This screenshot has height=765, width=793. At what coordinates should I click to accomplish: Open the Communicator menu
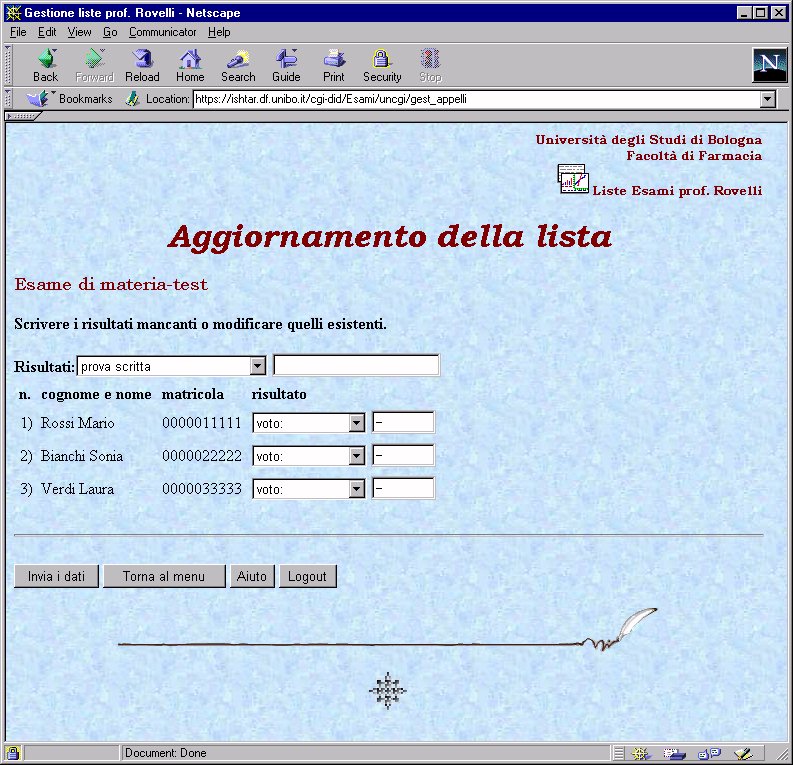(x=162, y=32)
